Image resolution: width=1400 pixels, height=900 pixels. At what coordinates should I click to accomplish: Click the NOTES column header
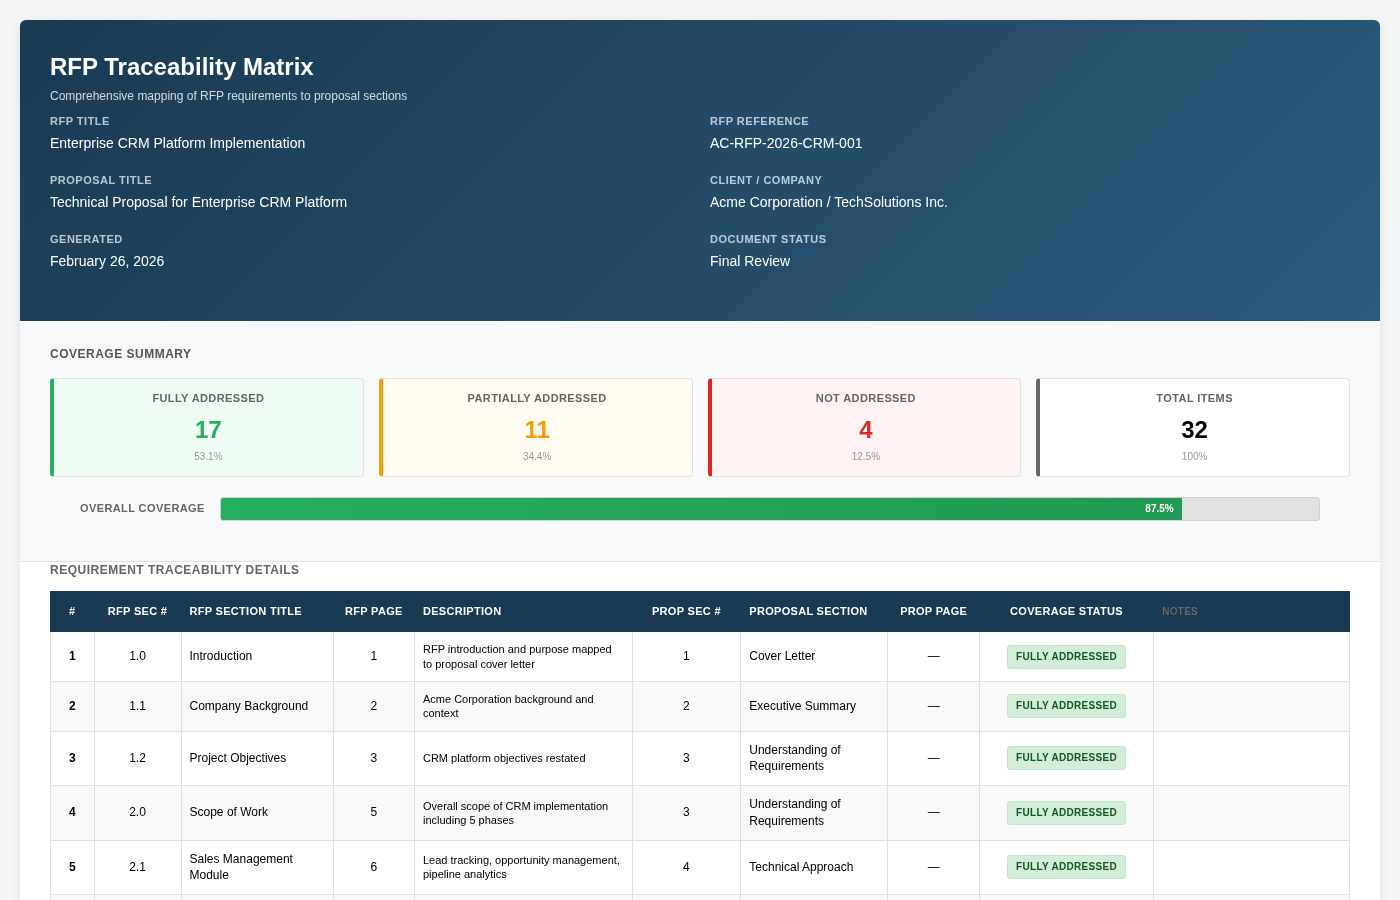point(1180,611)
